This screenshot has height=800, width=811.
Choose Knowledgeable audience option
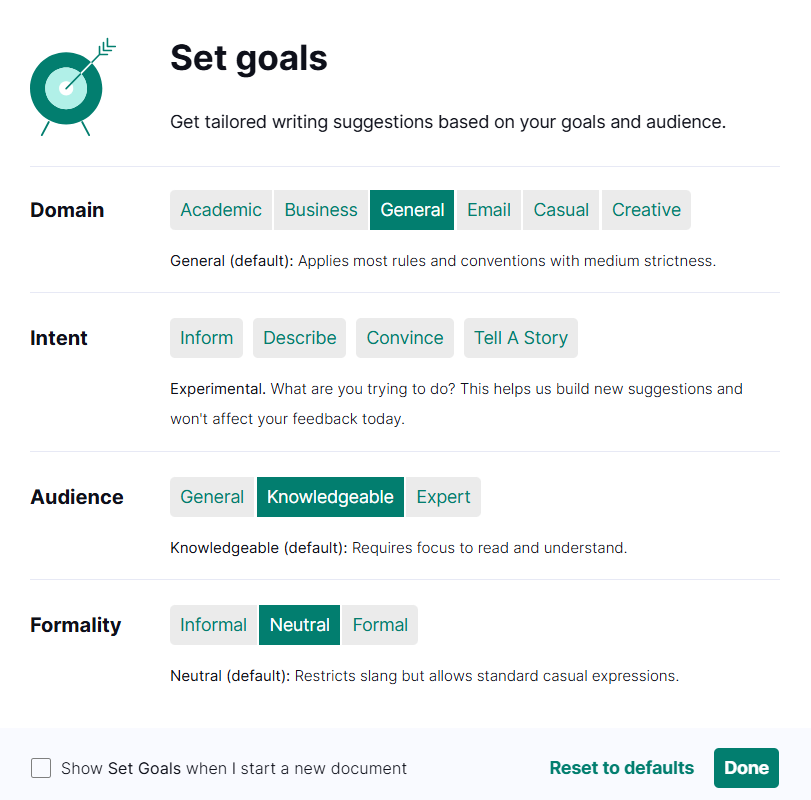pyautogui.click(x=331, y=497)
